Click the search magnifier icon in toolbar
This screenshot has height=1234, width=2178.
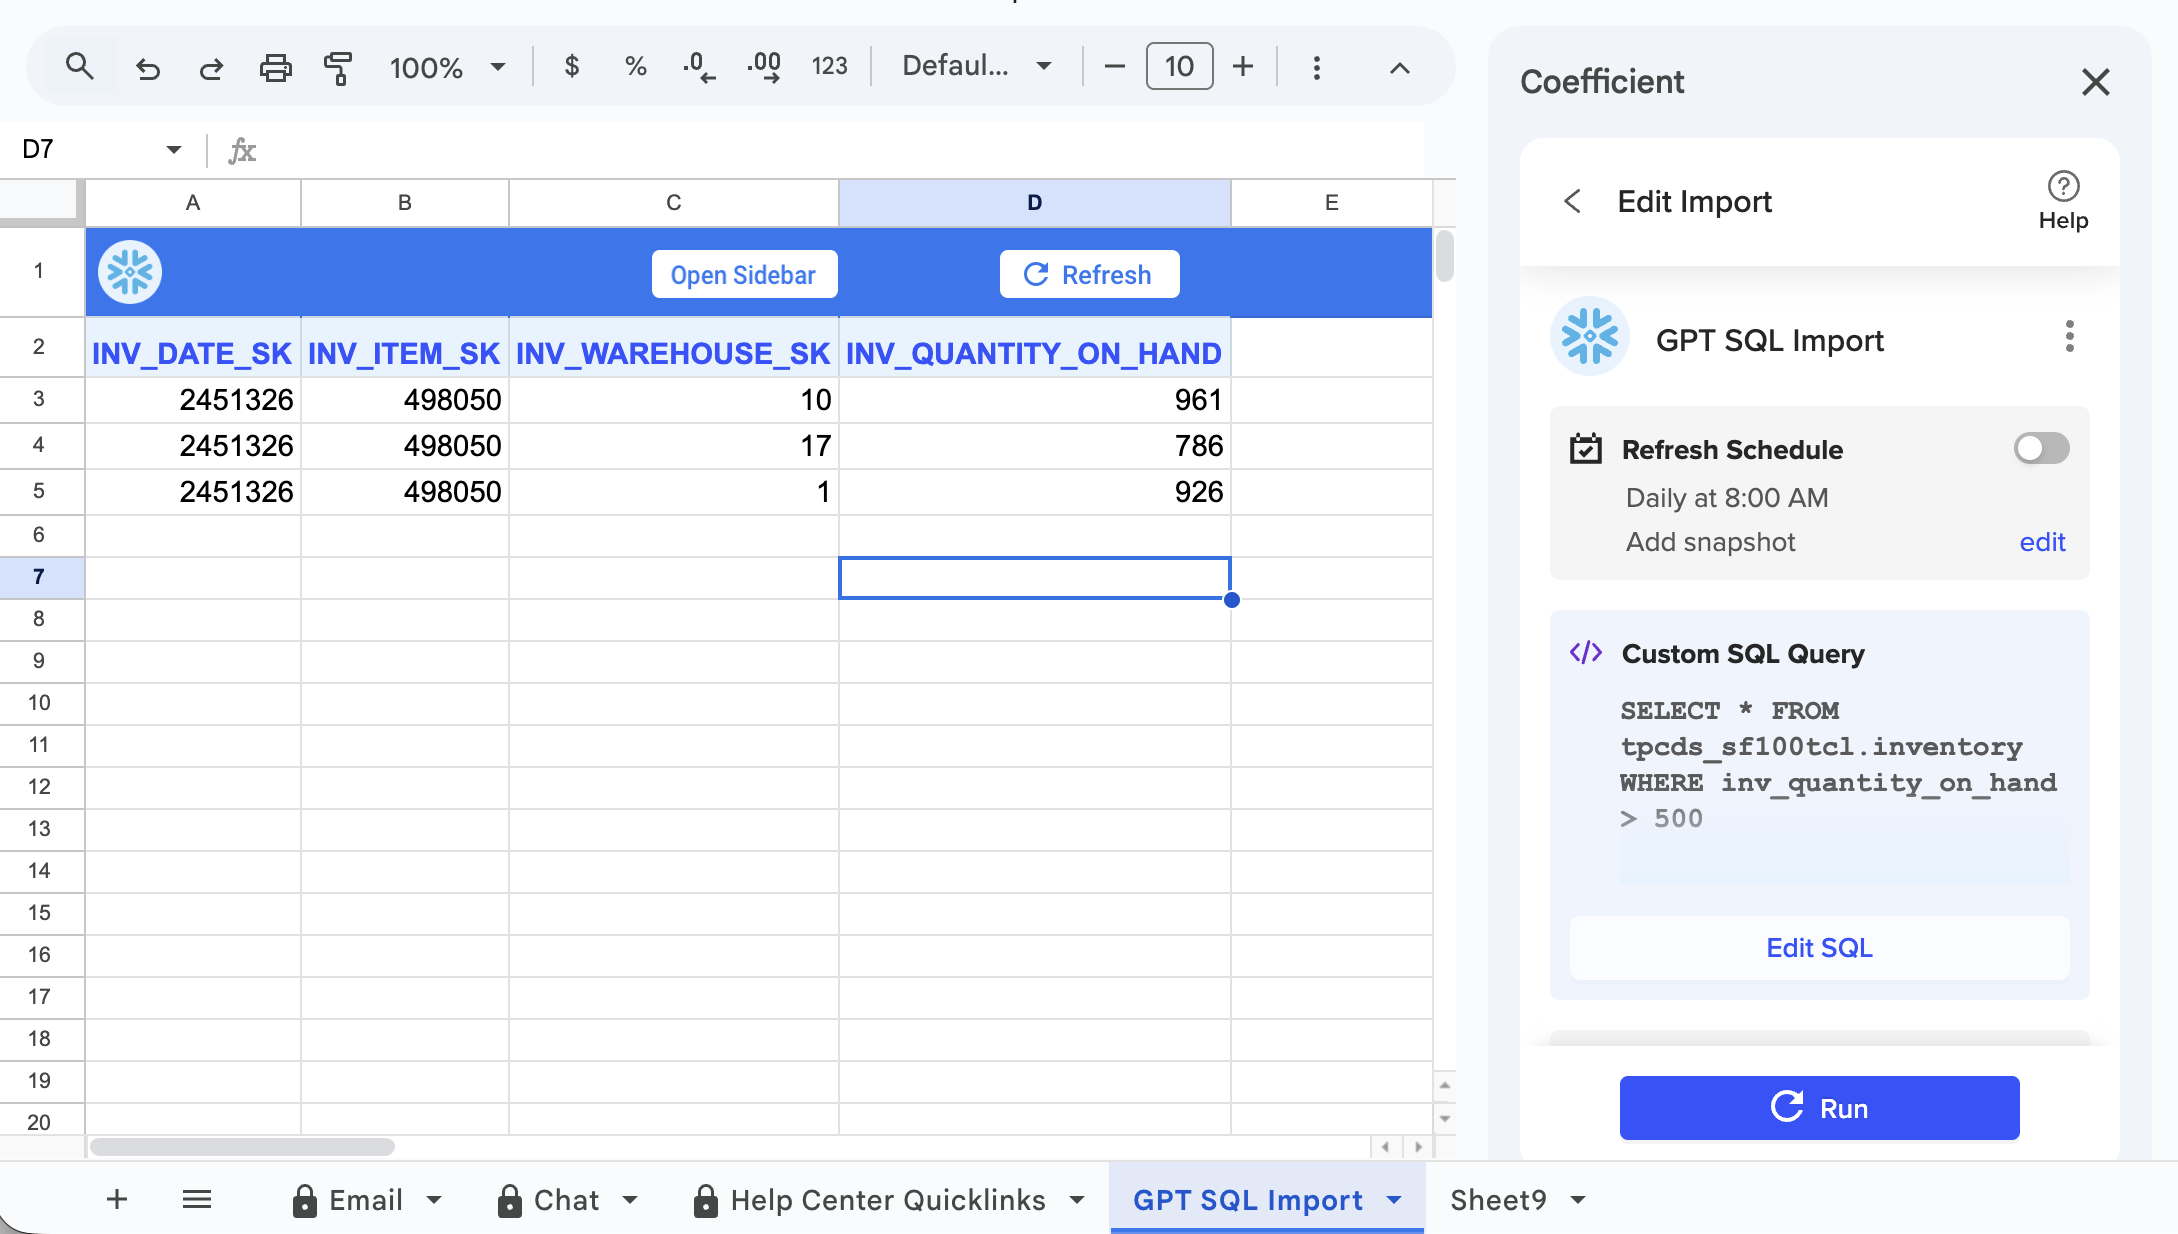point(79,67)
